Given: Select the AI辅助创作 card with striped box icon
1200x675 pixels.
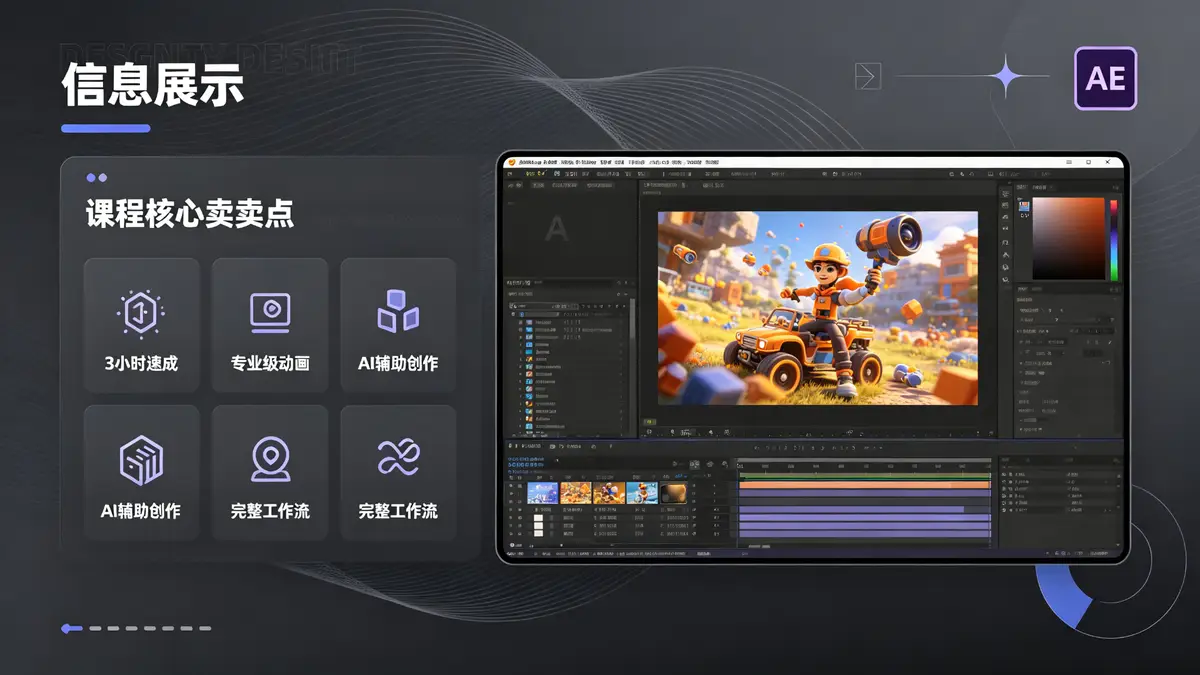Looking at the screenshot, I should 141,473.
